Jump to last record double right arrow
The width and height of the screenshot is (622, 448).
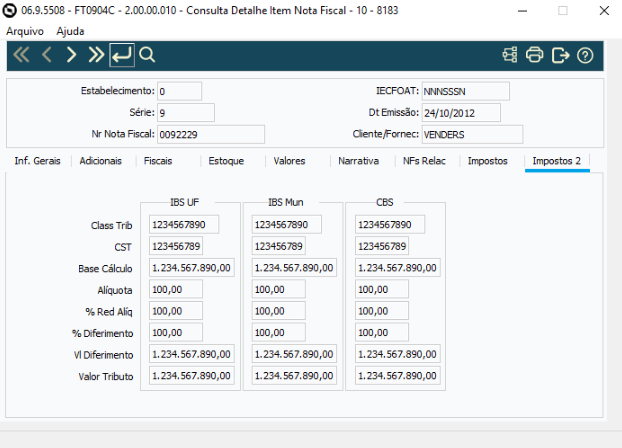[x=96, y=55]
